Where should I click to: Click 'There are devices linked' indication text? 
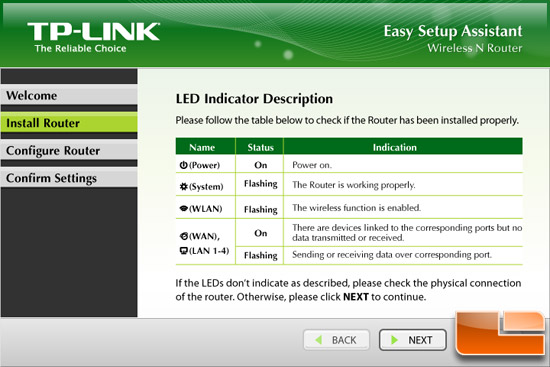pos(407,233)
